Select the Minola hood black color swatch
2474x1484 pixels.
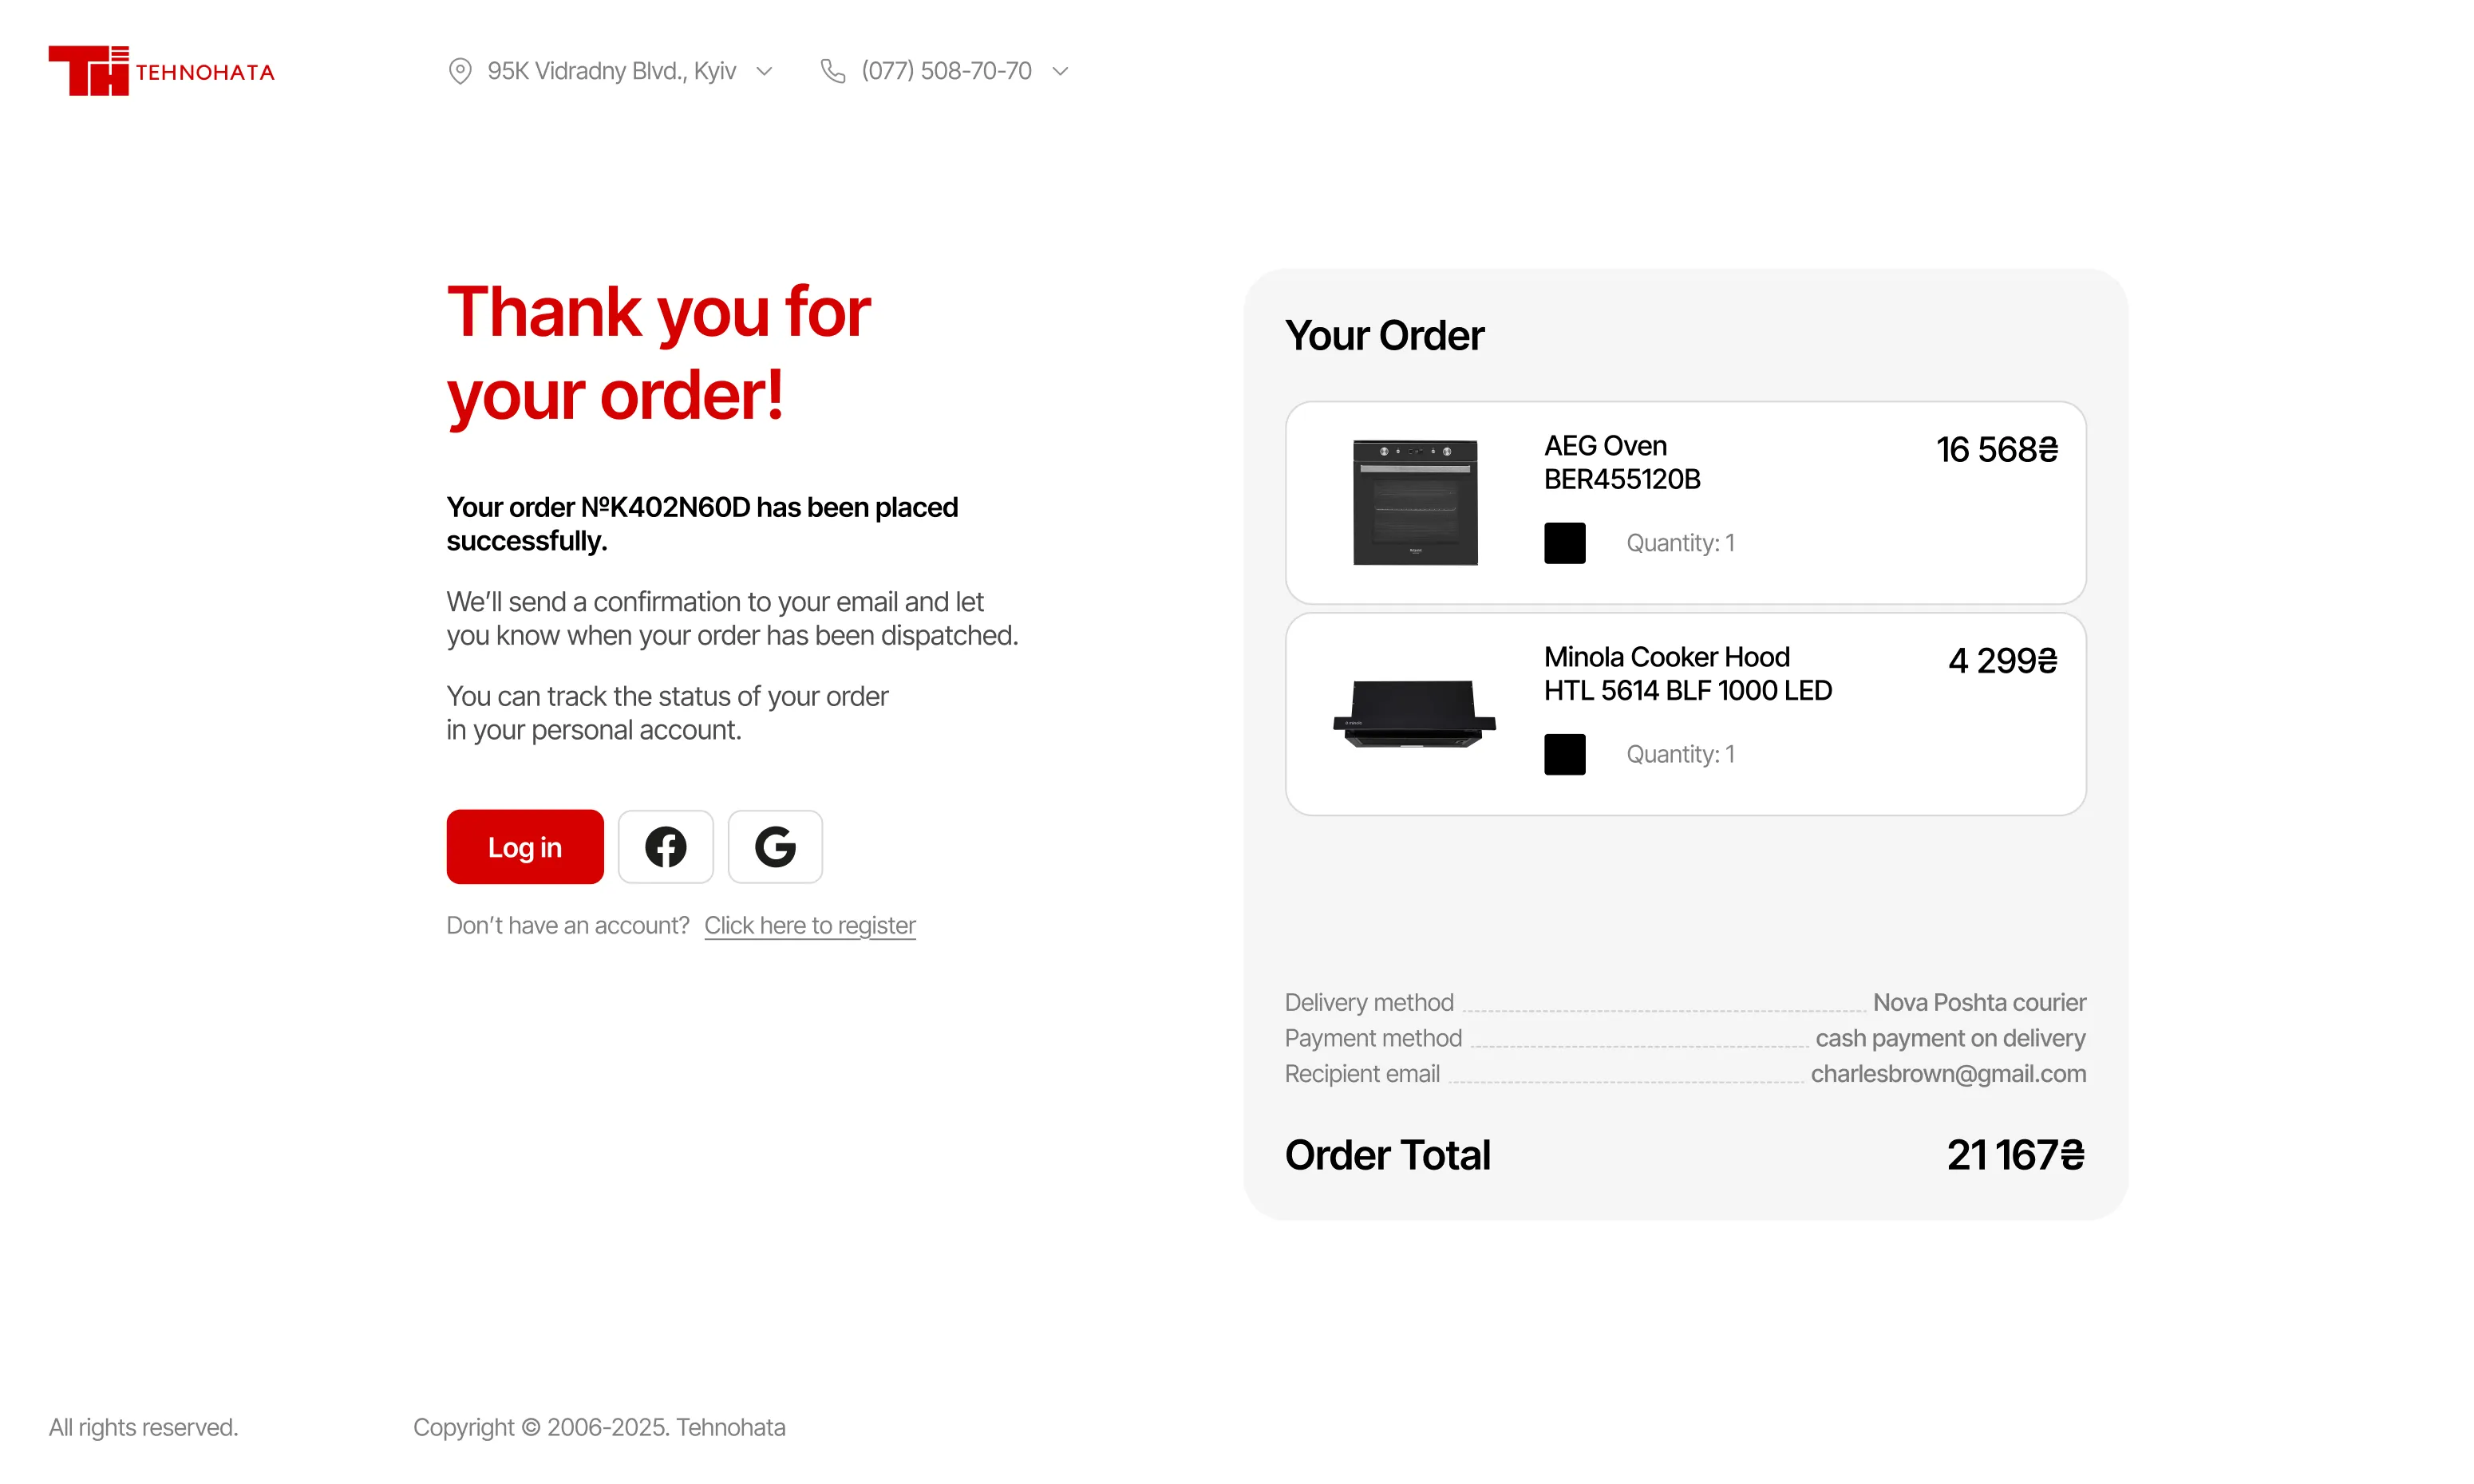[1564, 754]
